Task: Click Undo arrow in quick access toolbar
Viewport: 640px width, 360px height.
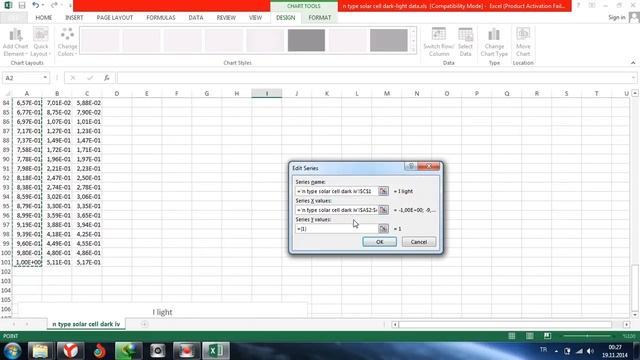Action: point(36,6)
